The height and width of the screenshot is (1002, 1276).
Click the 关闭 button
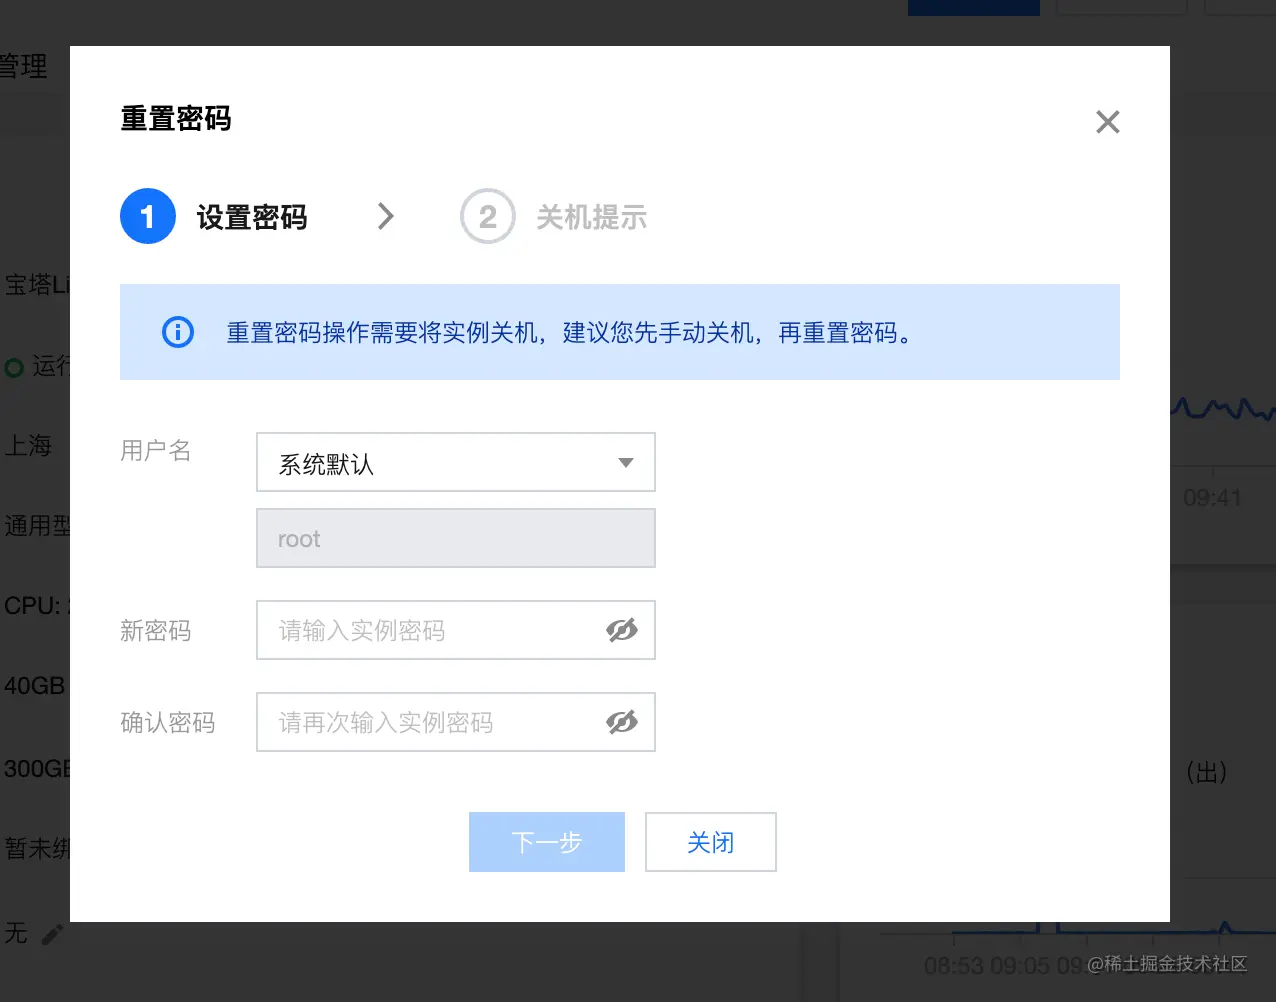[711, 842]
